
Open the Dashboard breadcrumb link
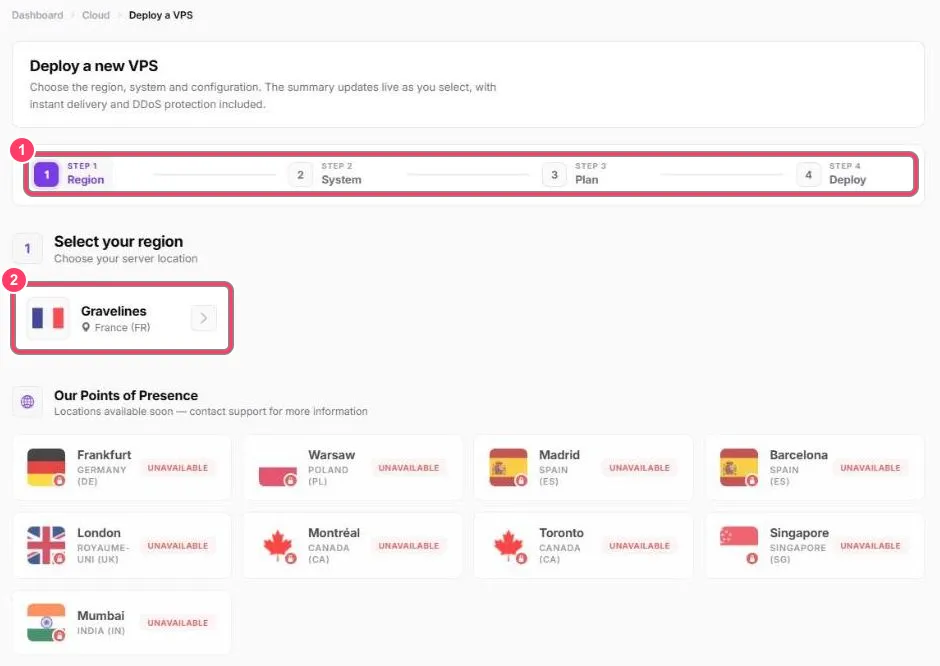37,15
